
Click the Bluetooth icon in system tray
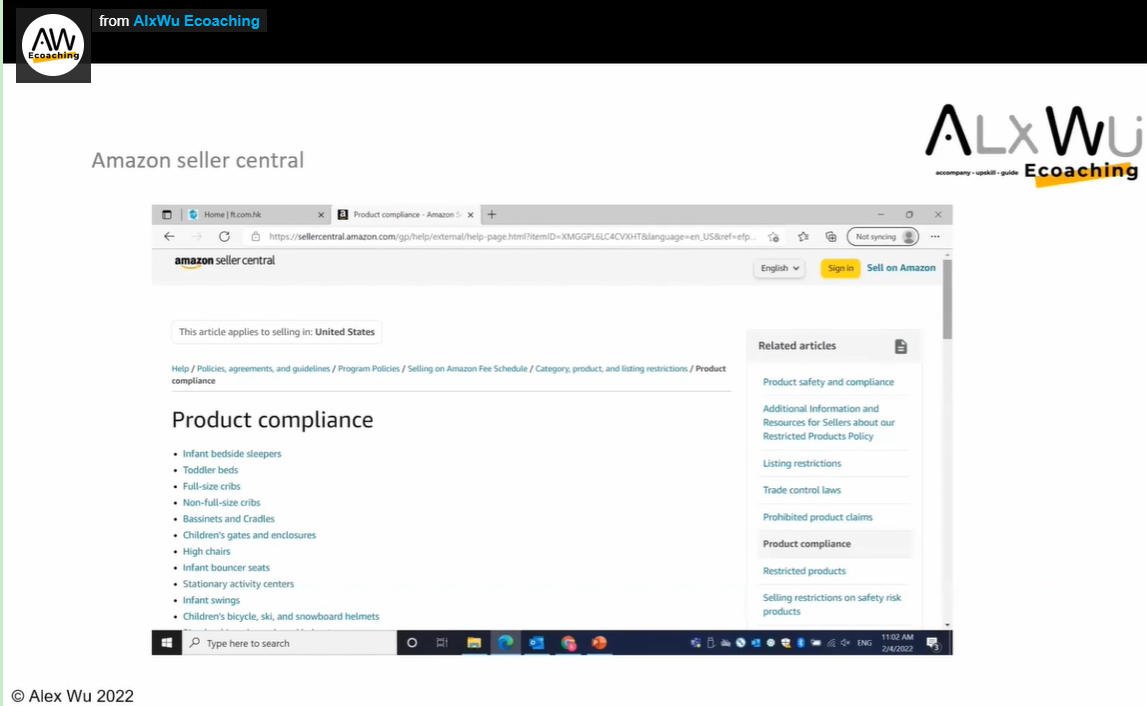point(800,642)
